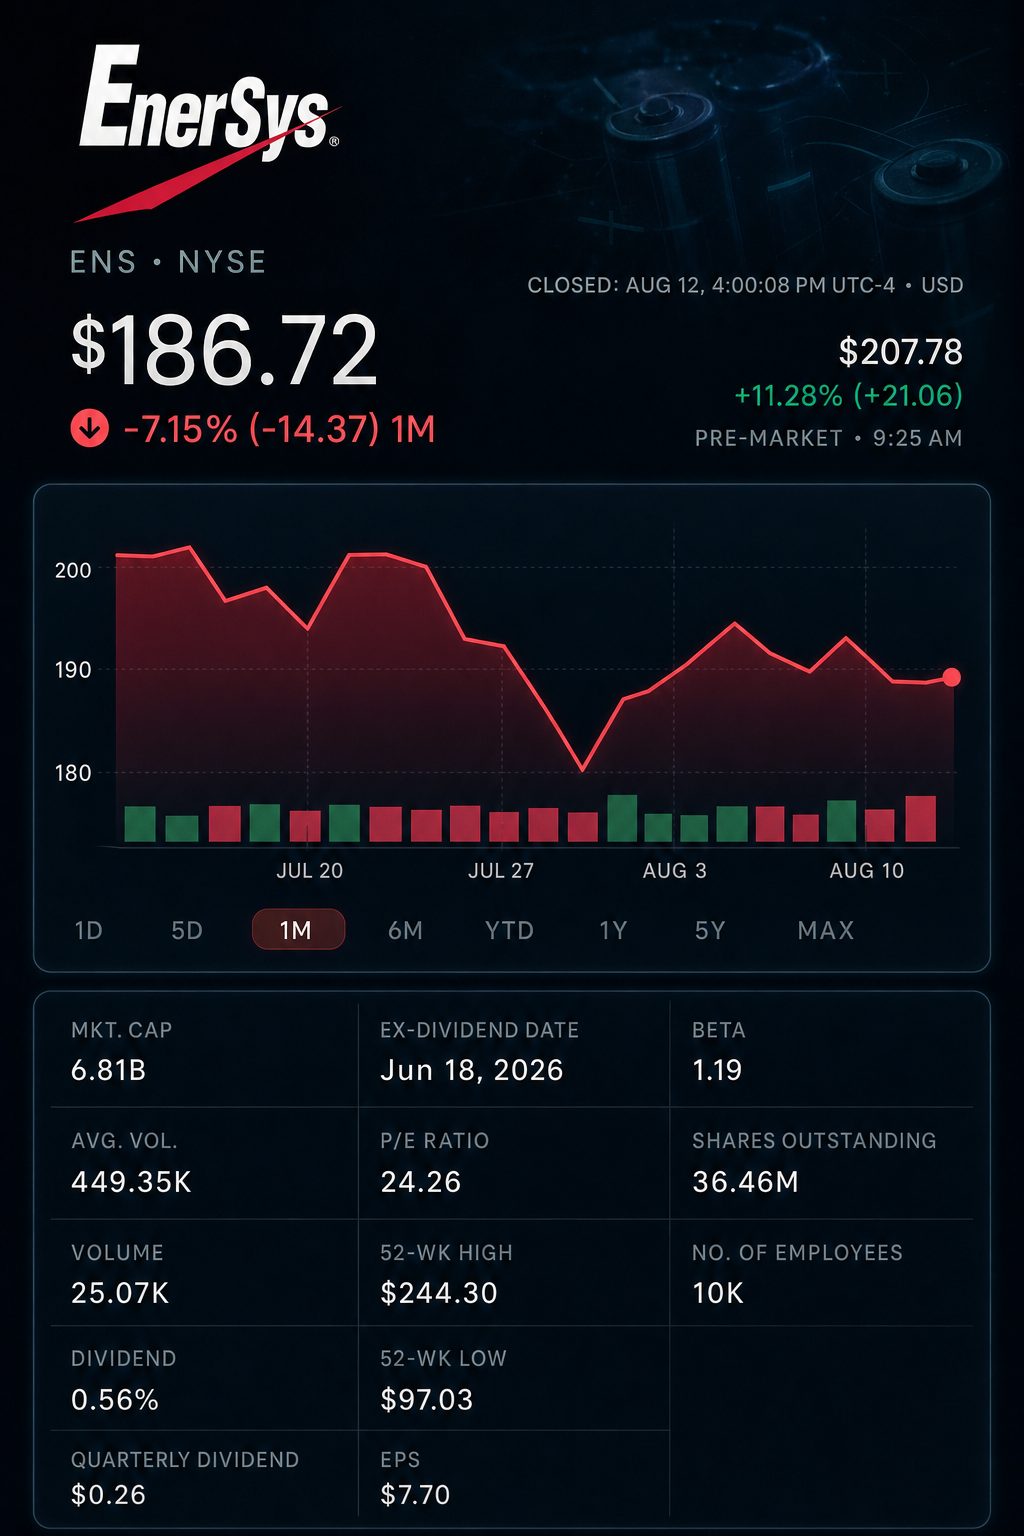Click the $7.70 EPS value

[x=415, y=1495]
